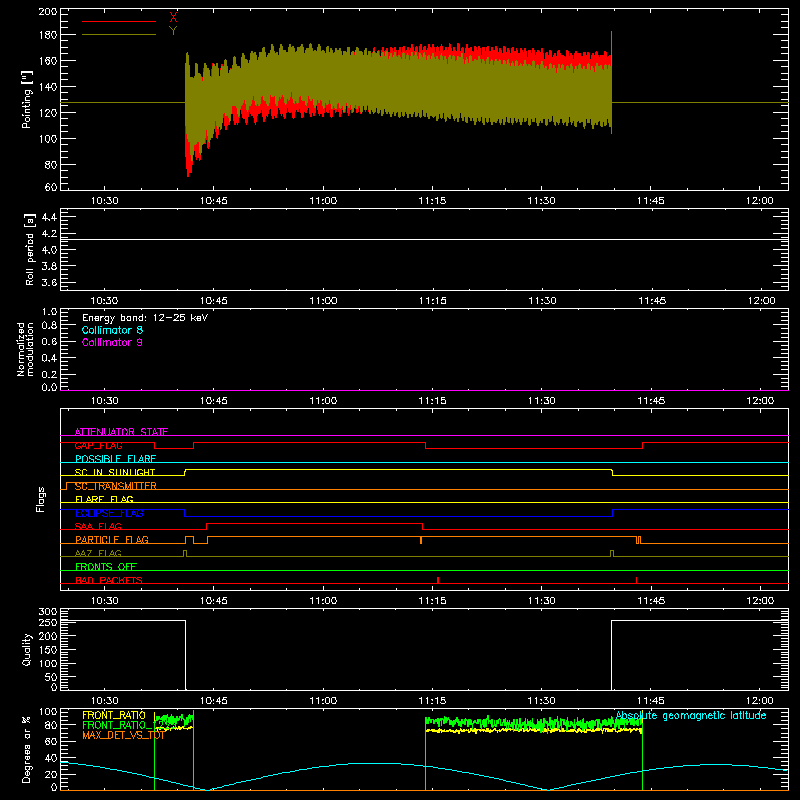Click the AAZ_FLAG label
The image size is (800, 800).
[98, 553]
